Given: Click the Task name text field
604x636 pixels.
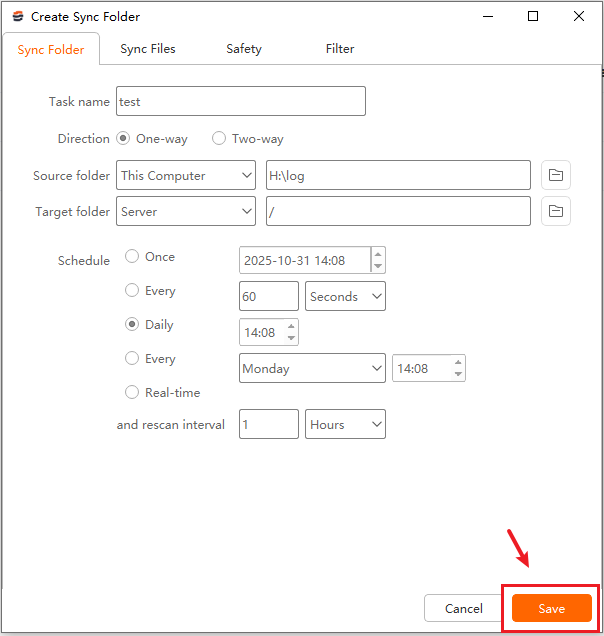Looking at the screenshot, I should click(240, 101).
